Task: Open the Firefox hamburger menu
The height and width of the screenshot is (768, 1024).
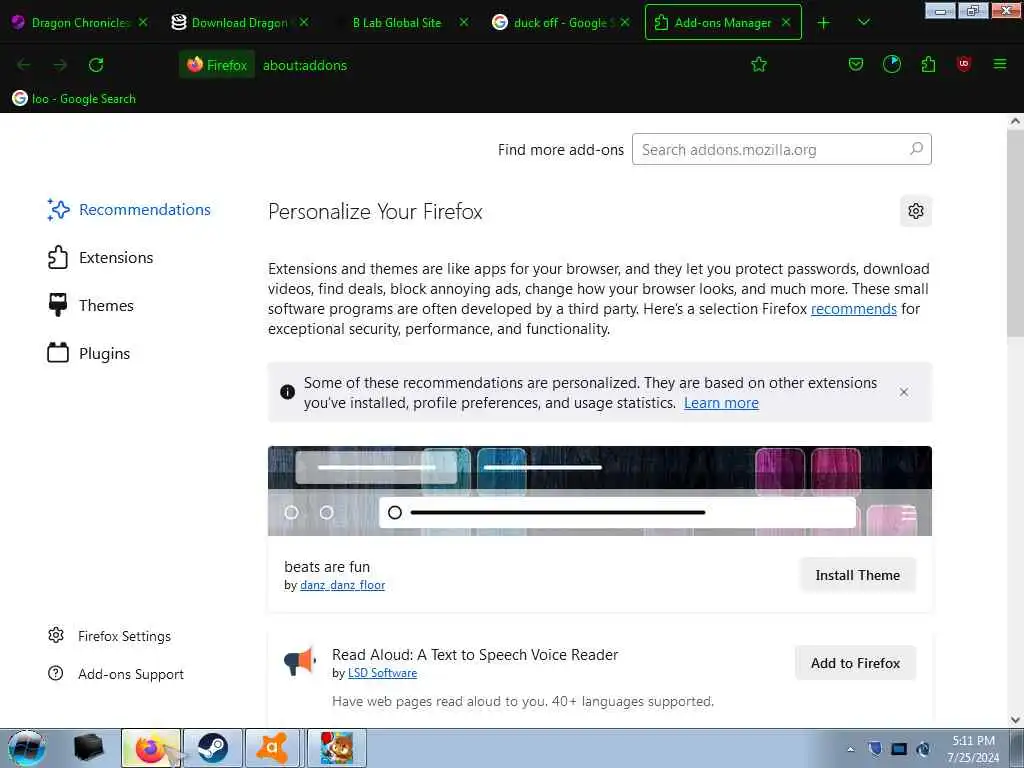Action: pos(999,64)
